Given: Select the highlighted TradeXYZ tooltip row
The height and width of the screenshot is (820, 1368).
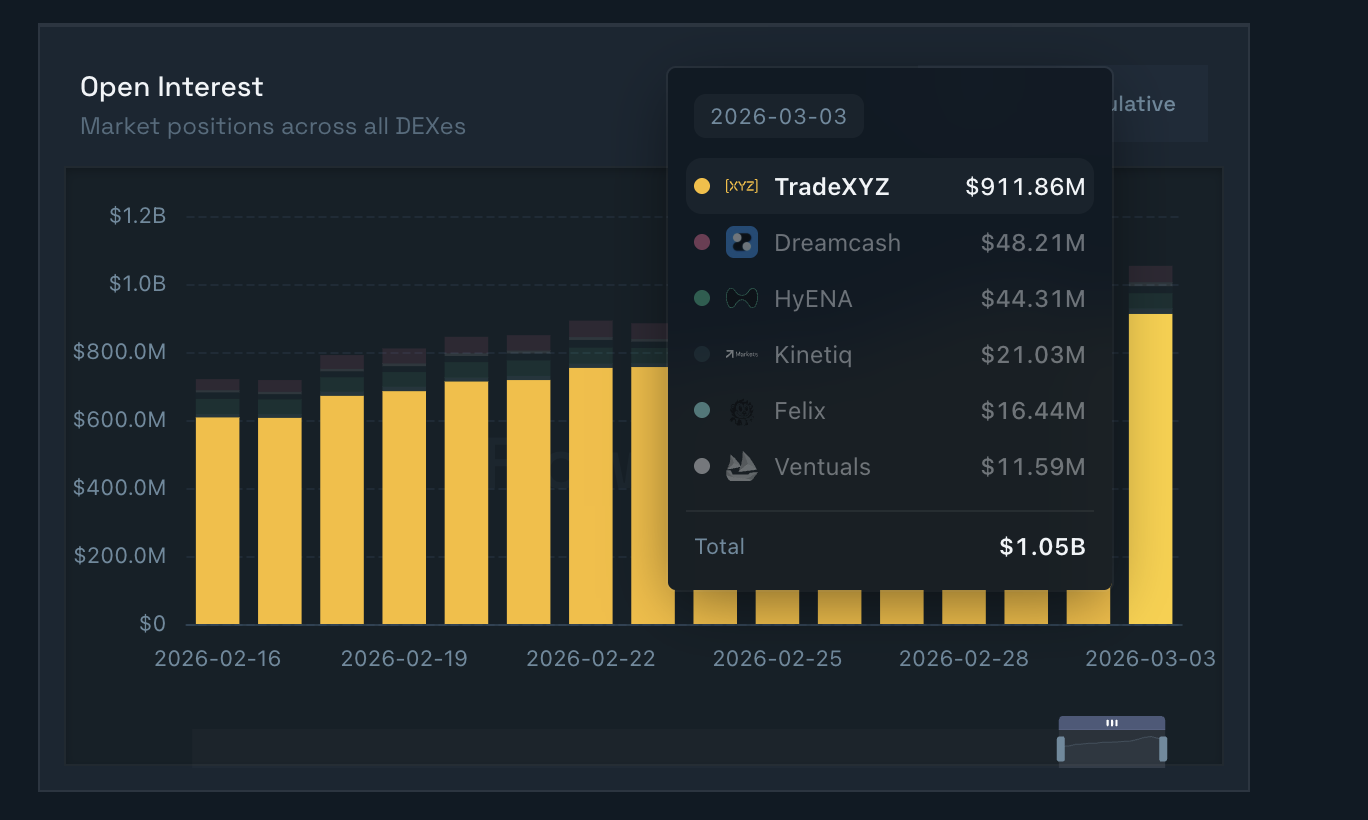Looking at the screenshot, I should tap(890, 186).
